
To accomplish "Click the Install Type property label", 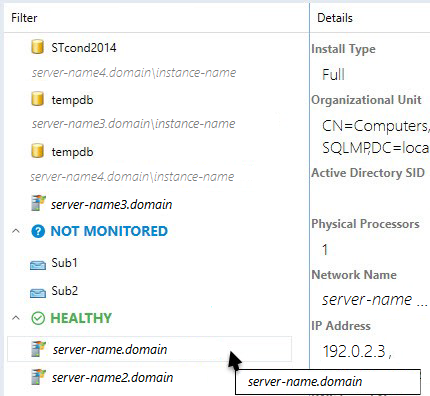I will click(x=343, y=49).
